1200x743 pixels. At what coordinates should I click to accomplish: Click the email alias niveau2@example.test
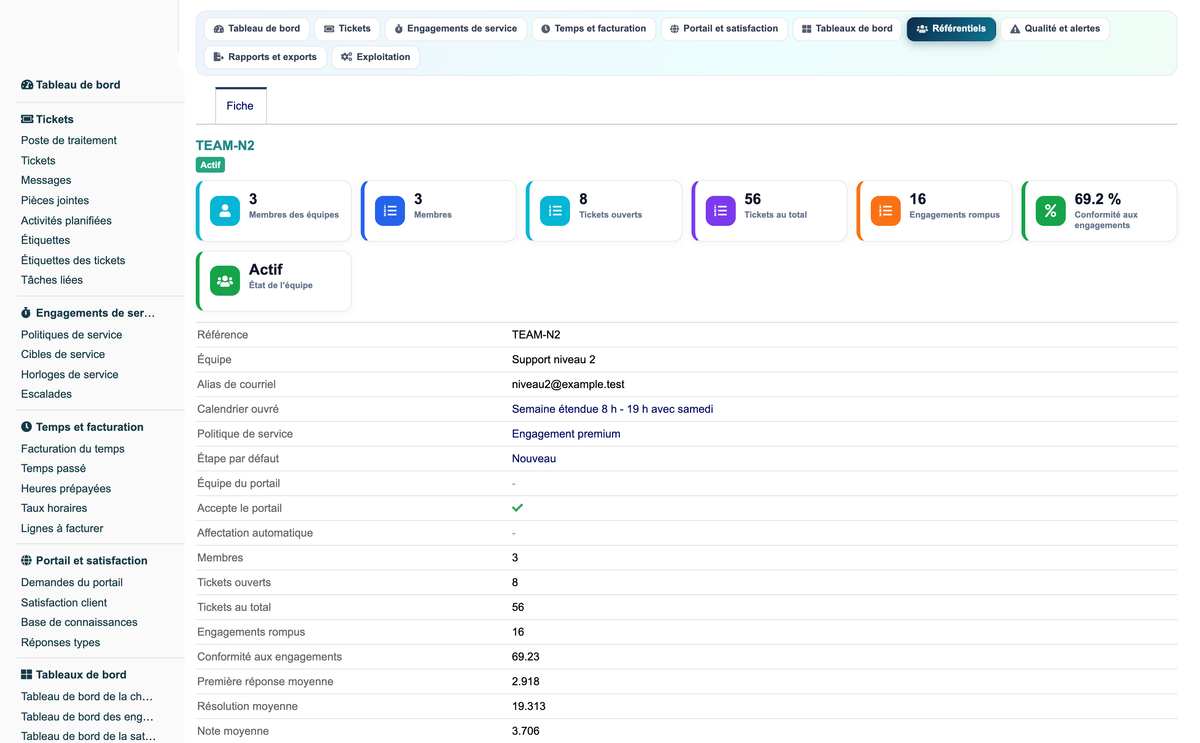[568, 385]
